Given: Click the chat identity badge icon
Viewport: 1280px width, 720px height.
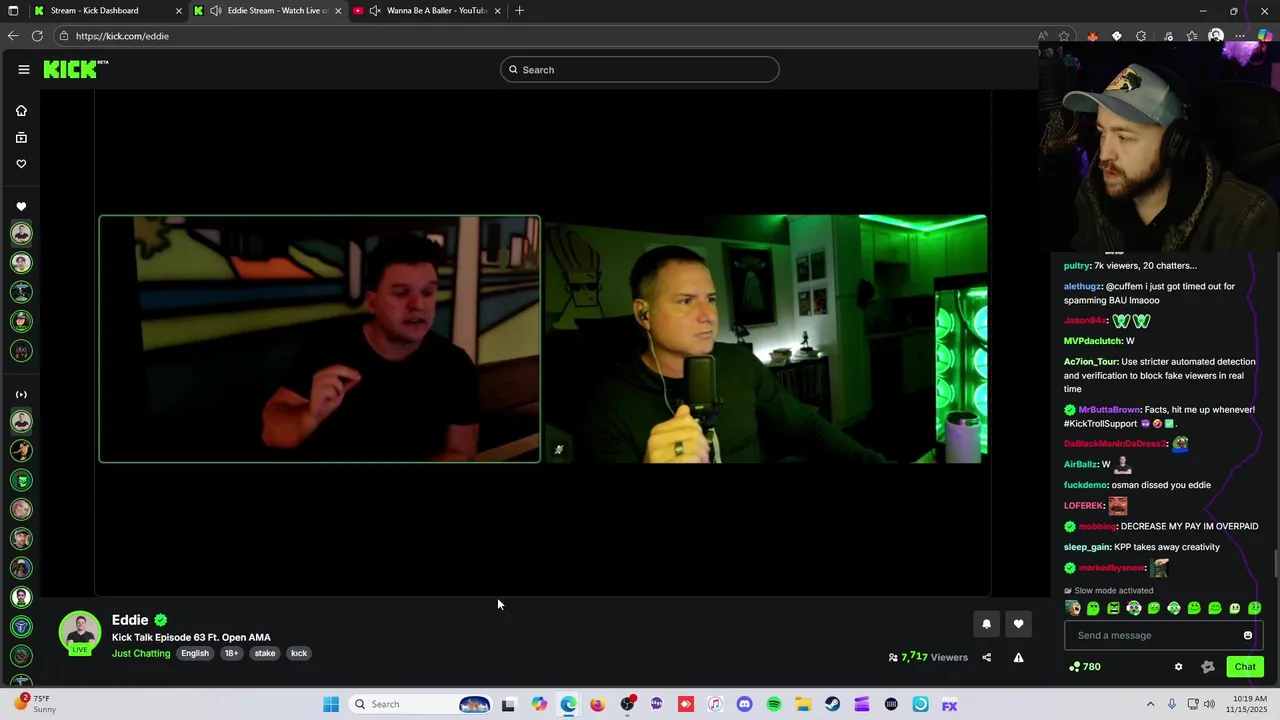Looking at the screenshot, I should point(1207,667).
